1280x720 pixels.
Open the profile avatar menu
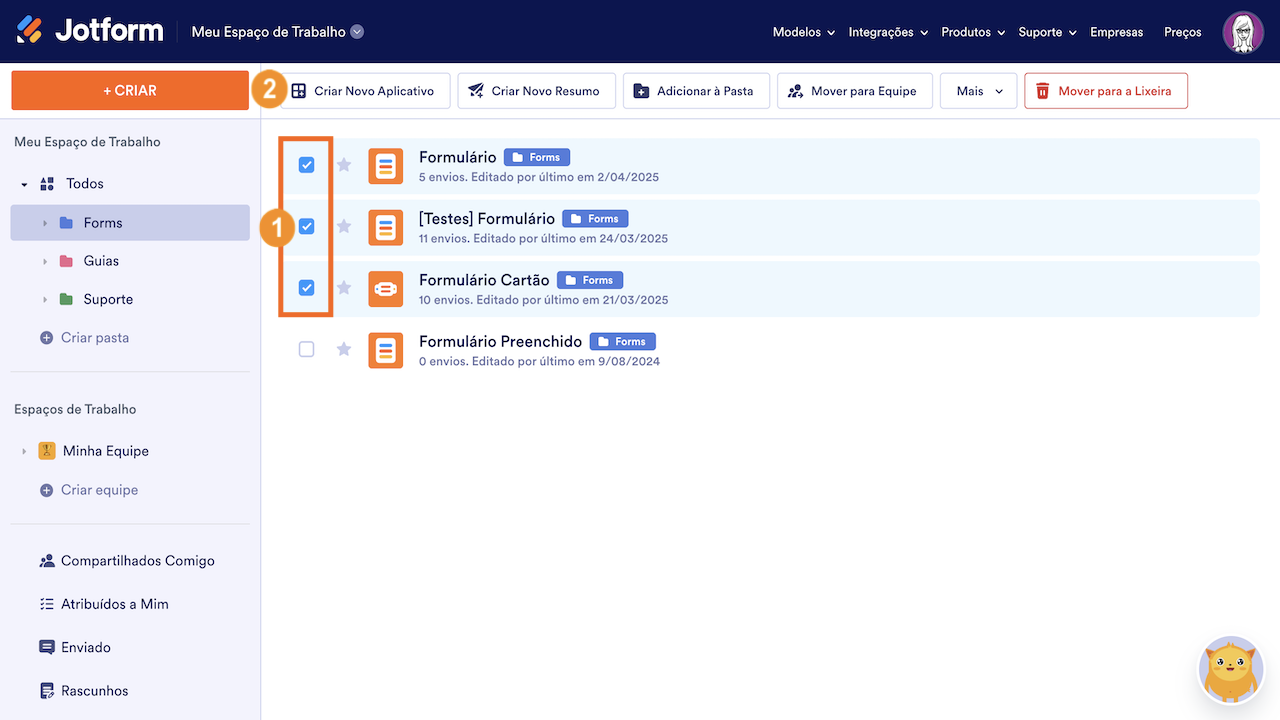pos(1242,31)
